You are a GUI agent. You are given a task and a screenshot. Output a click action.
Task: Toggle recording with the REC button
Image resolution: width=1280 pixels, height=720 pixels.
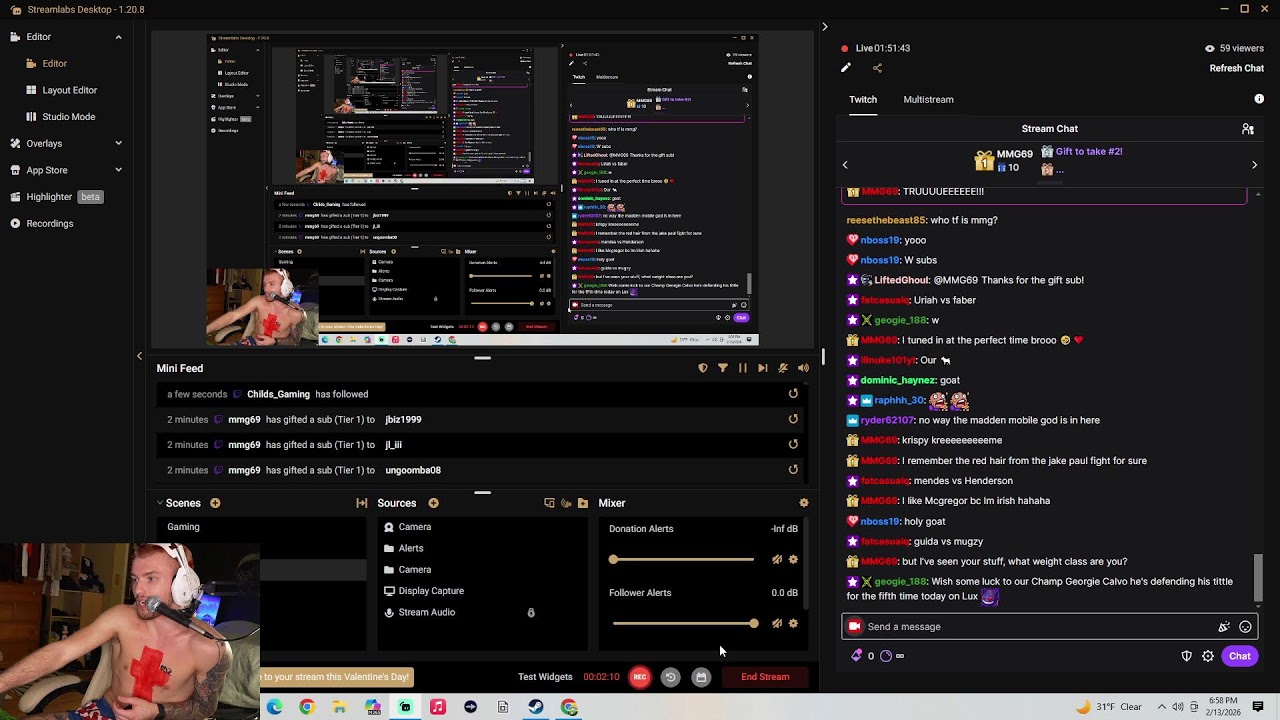(640, 677)
